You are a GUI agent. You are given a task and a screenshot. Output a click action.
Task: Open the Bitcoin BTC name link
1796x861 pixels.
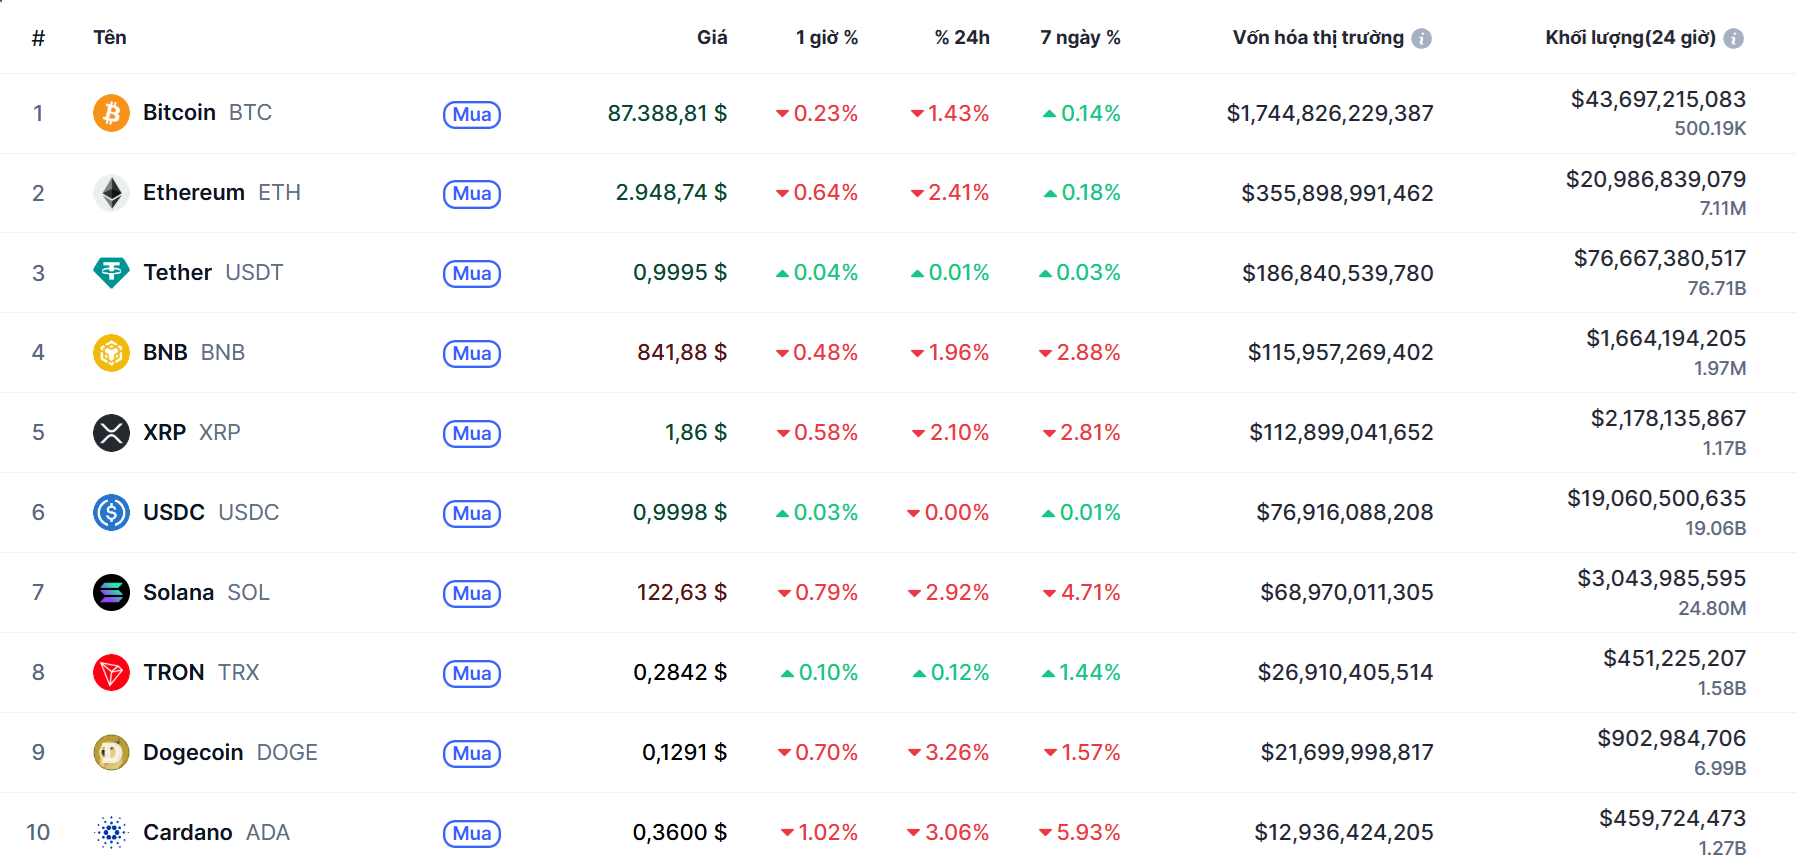[x=207, y=112]
